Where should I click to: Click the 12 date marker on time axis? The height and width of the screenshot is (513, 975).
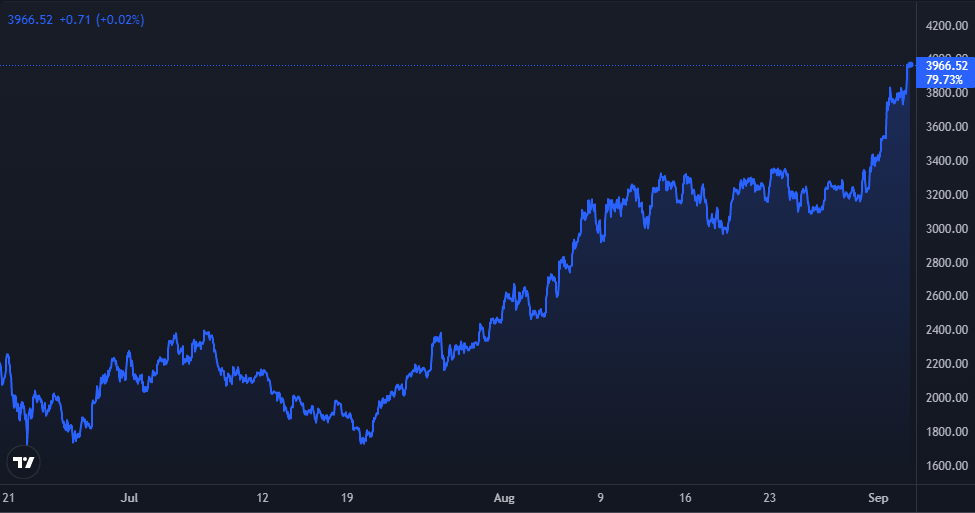pos(263,496)
